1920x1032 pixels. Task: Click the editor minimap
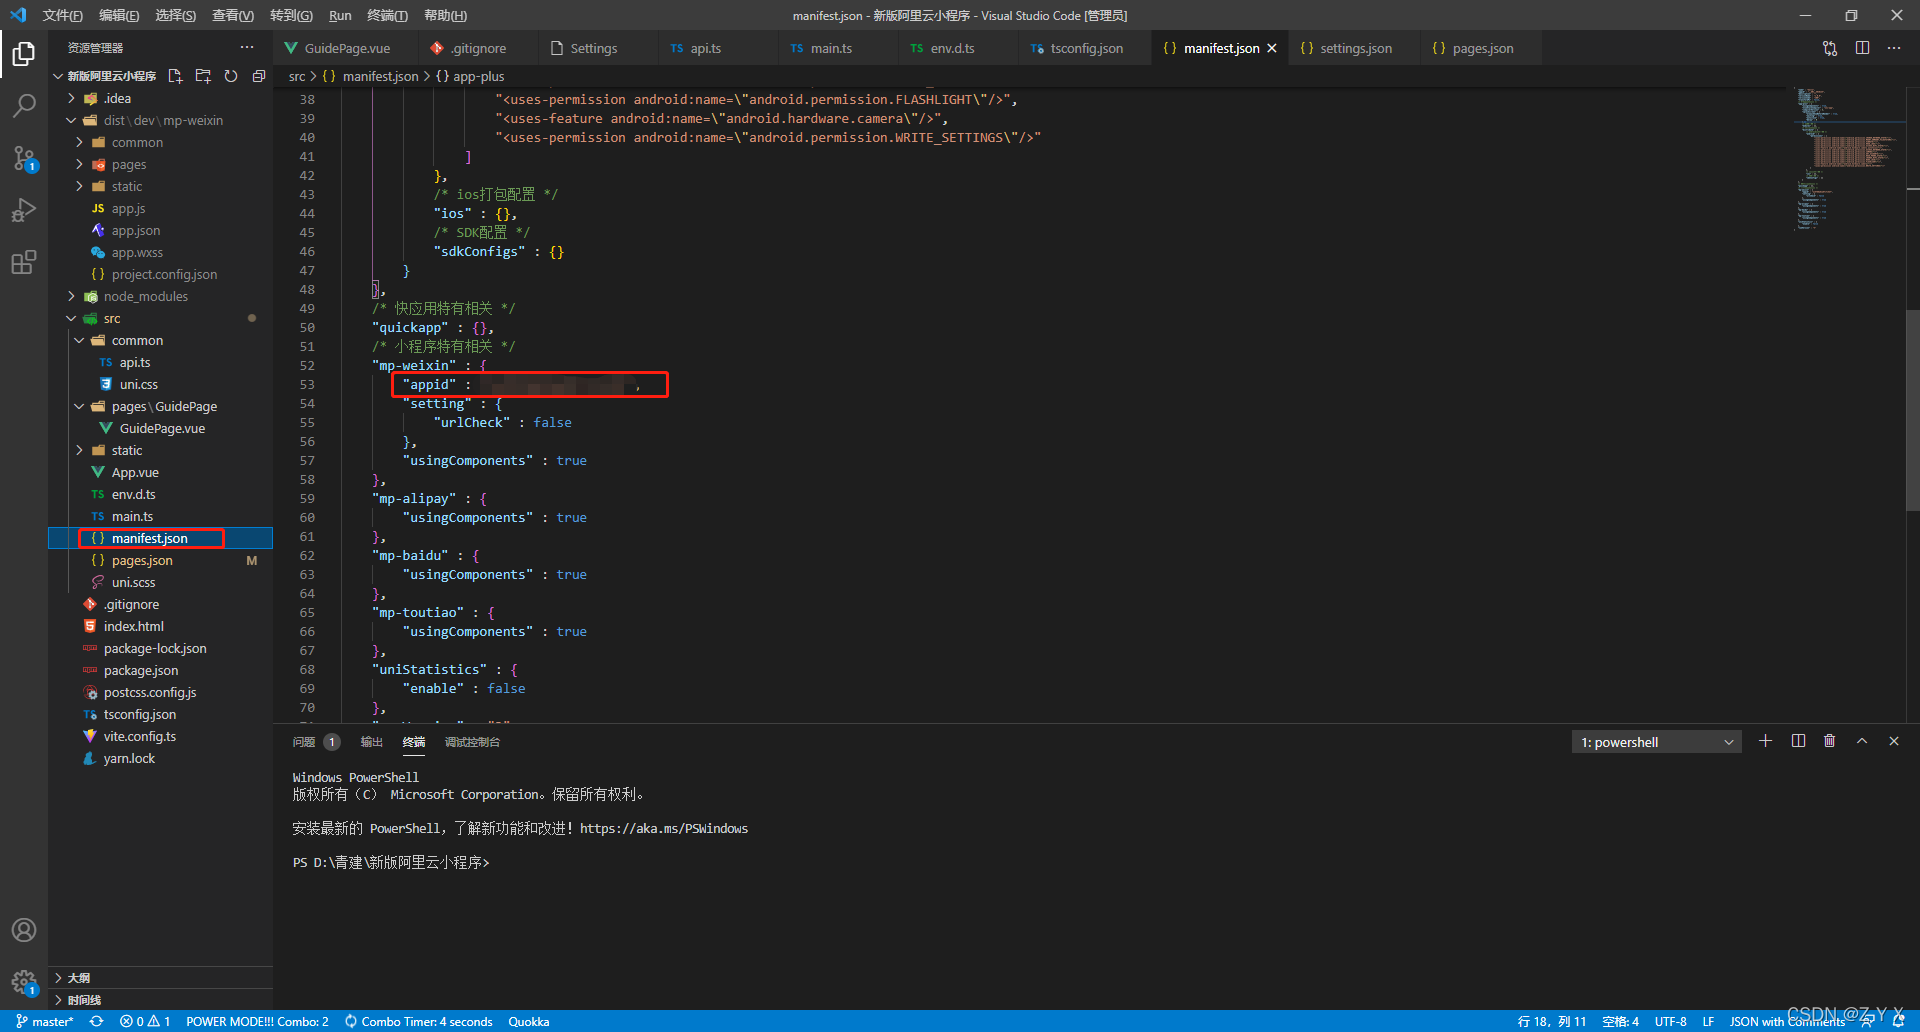pyautogui.click(x=1845, y=160)
